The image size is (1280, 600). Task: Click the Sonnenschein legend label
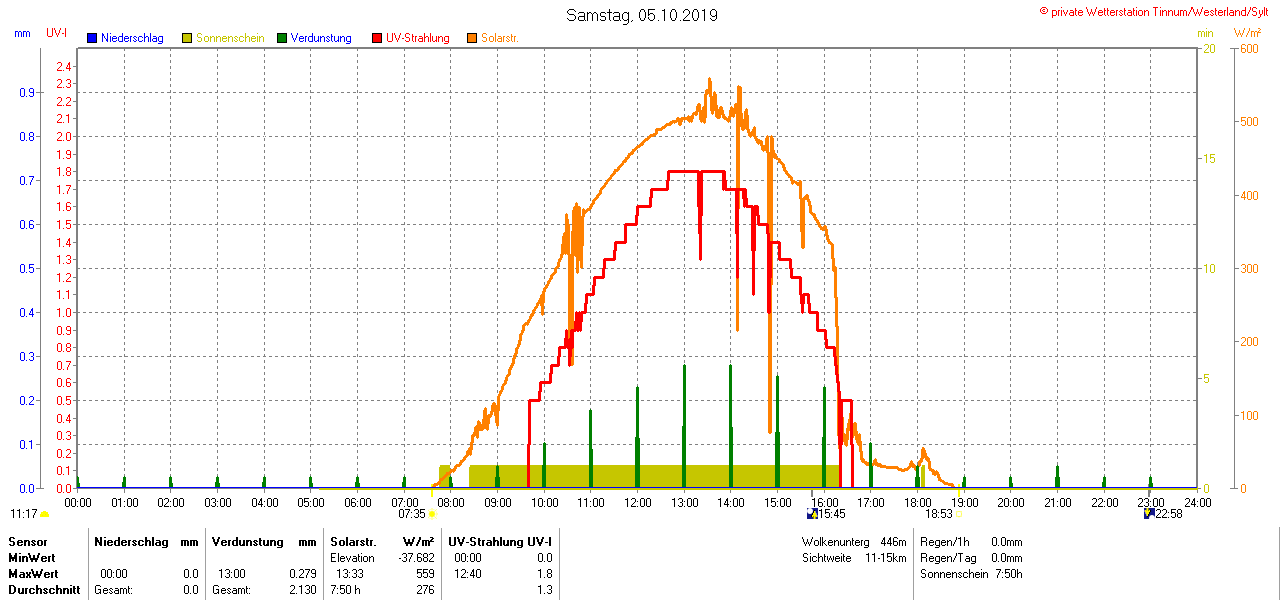point(230,38)
